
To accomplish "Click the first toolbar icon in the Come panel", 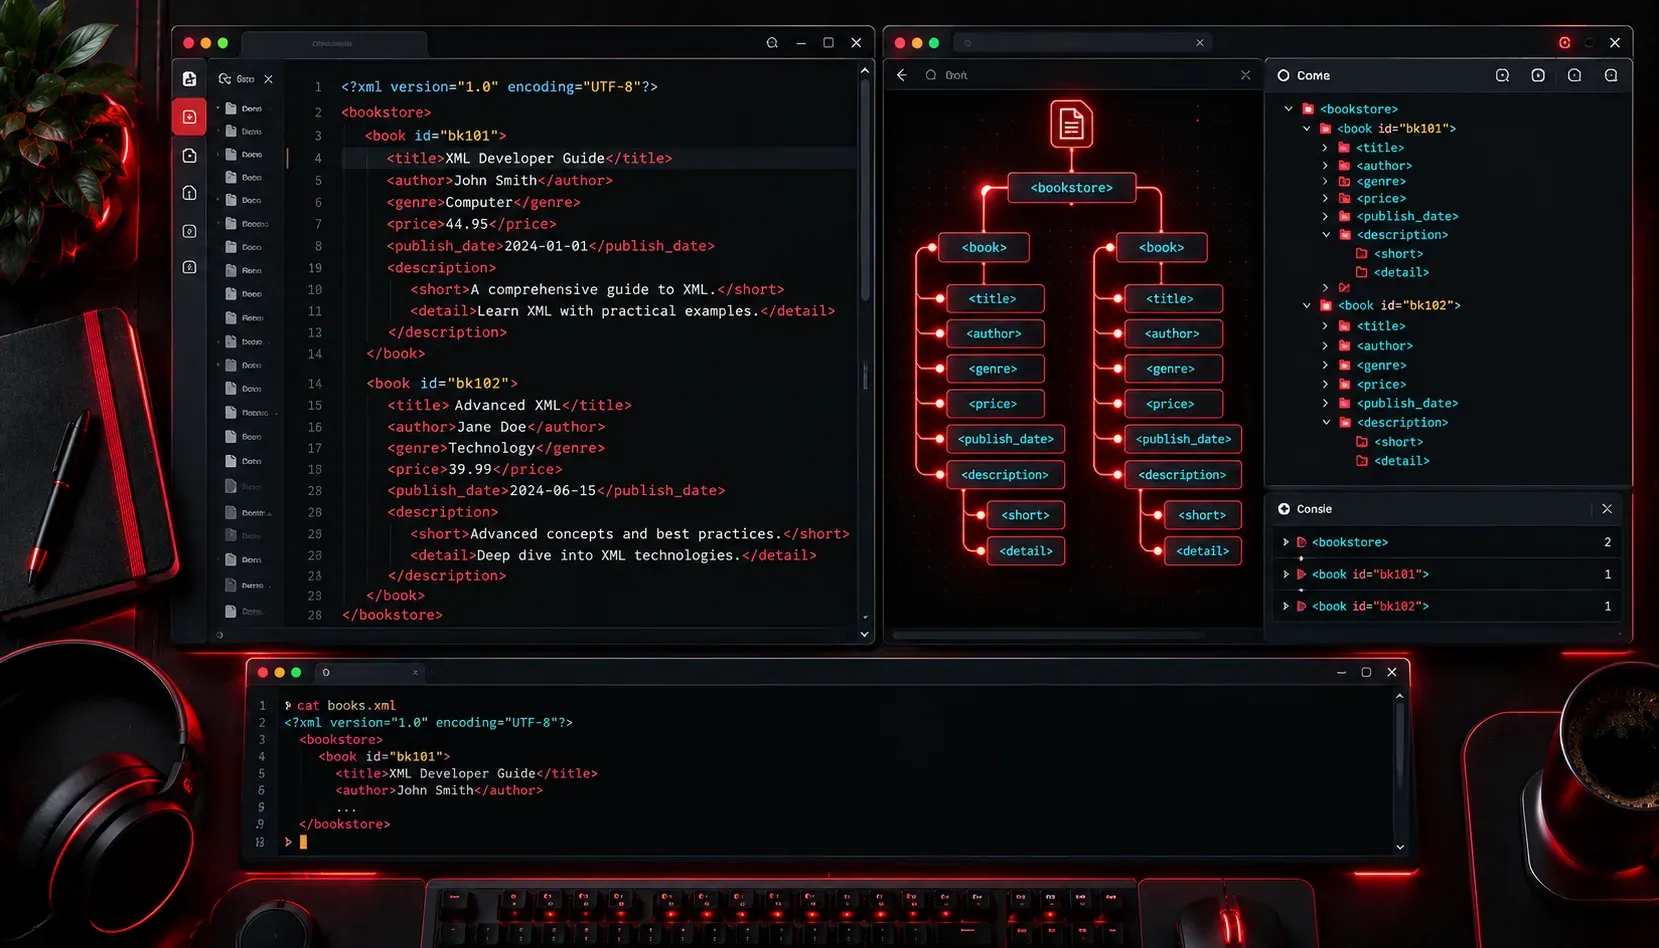I will (1502, 75).
